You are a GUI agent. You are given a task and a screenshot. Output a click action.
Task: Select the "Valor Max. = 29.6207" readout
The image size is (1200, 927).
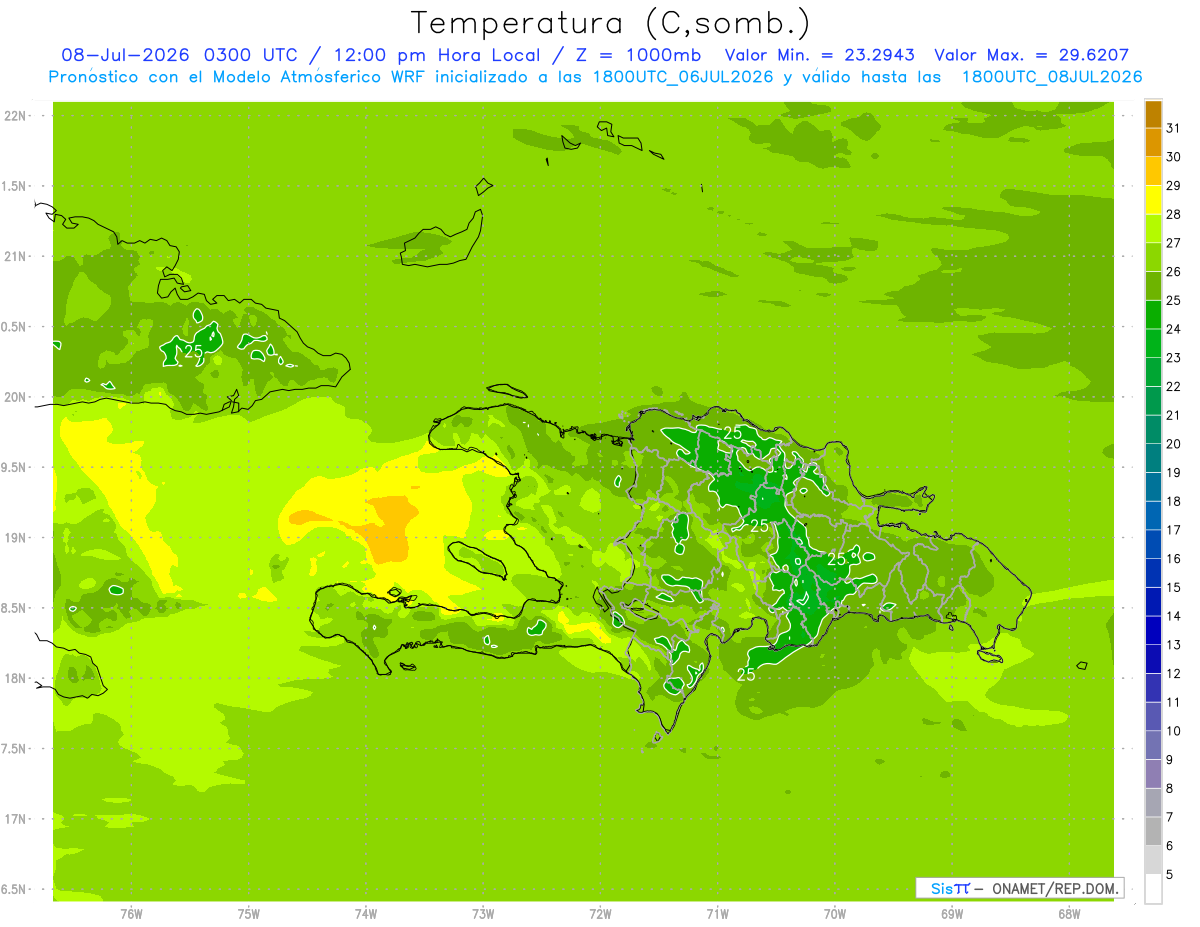coord(1032,55)
